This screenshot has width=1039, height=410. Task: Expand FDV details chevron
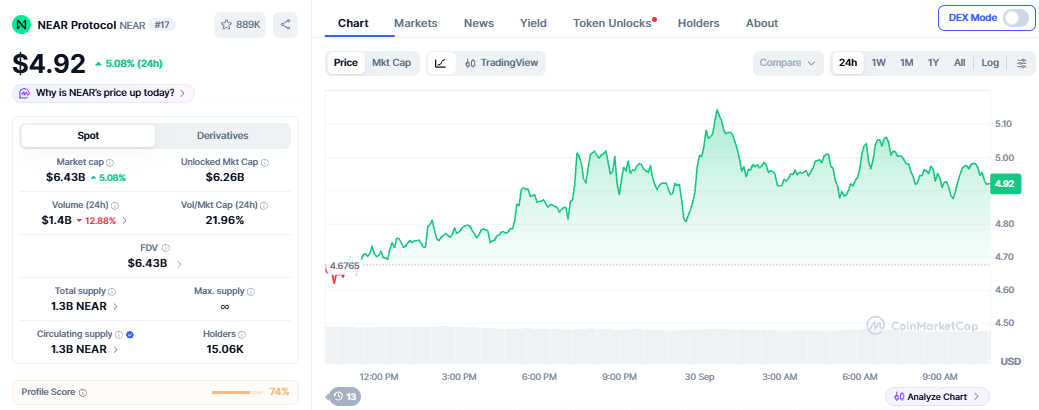(179, 264)
